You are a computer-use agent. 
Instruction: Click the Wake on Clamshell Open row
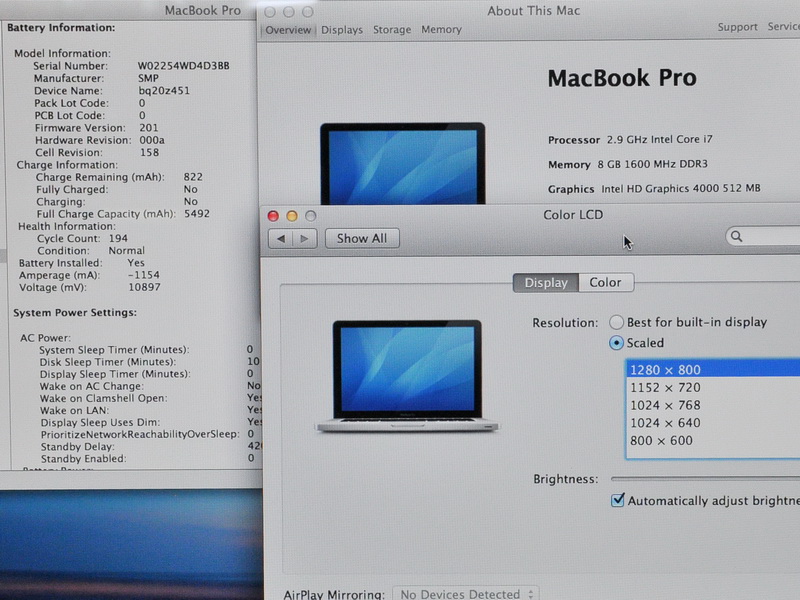pos(151,398)
